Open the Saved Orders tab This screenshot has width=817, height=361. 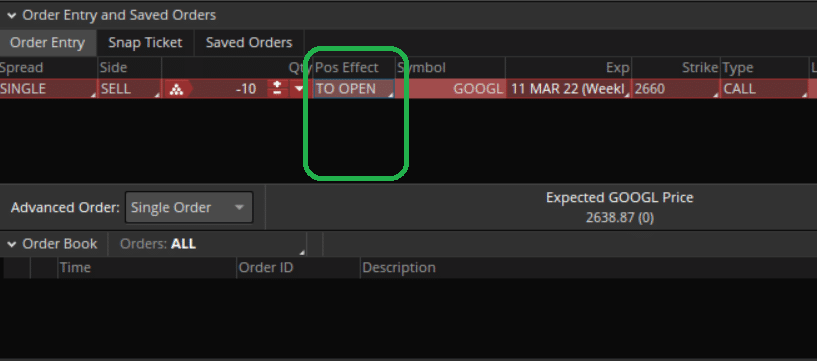249,43
